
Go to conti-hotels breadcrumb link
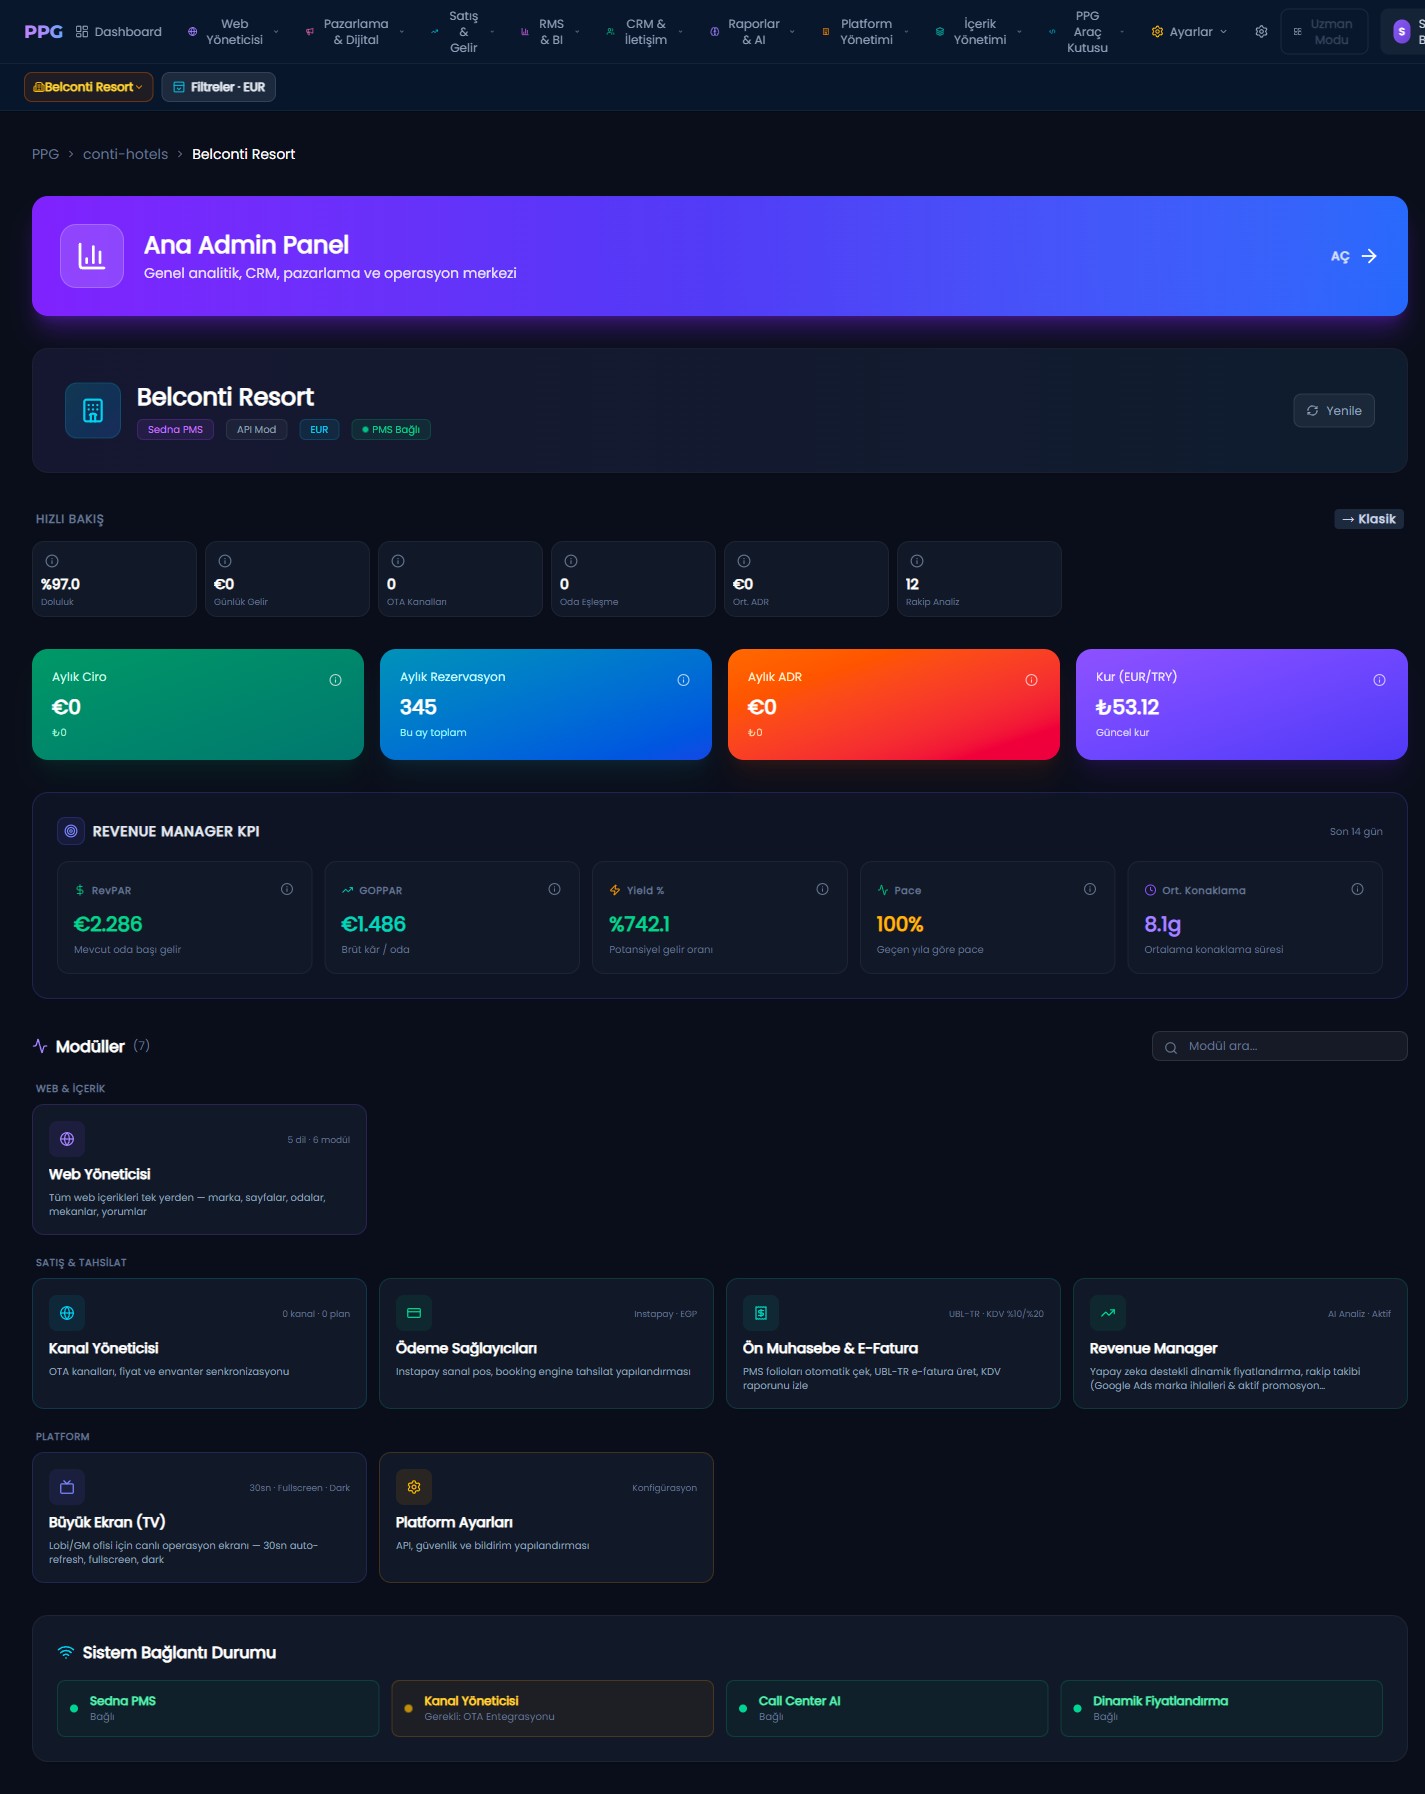click(126, 154)
